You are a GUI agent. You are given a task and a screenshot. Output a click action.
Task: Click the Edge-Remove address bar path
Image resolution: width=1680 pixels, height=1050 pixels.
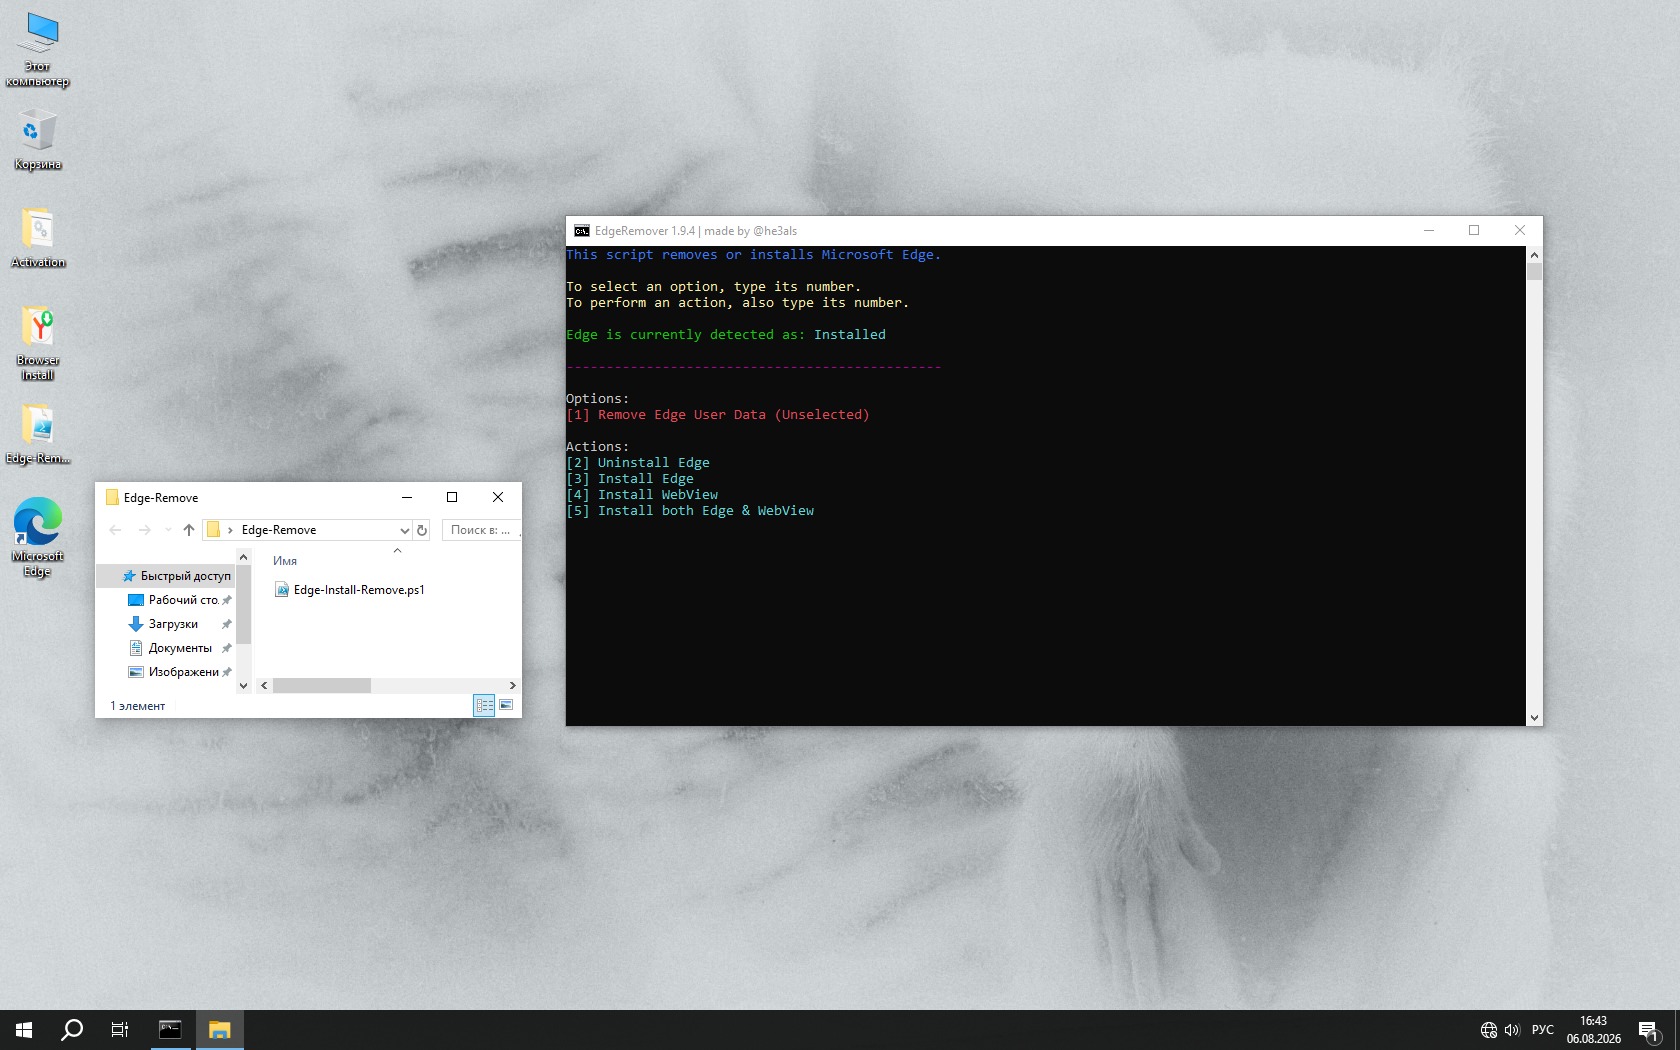pos(279,530)
